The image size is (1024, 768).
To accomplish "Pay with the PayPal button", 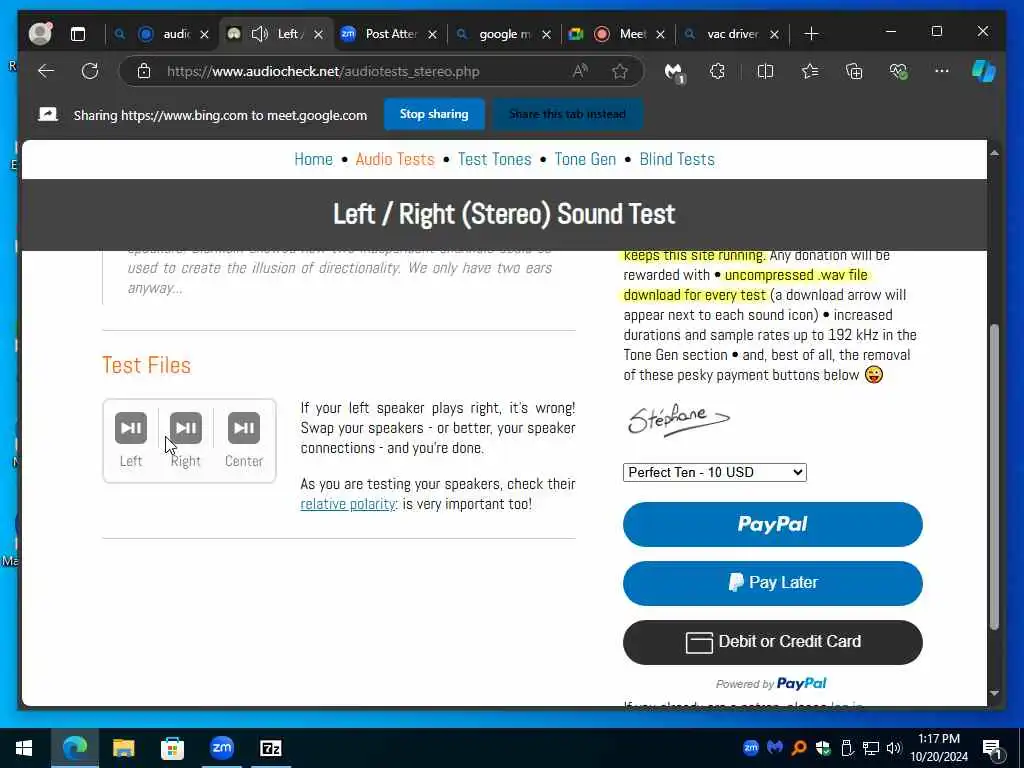I will (773, 524).
